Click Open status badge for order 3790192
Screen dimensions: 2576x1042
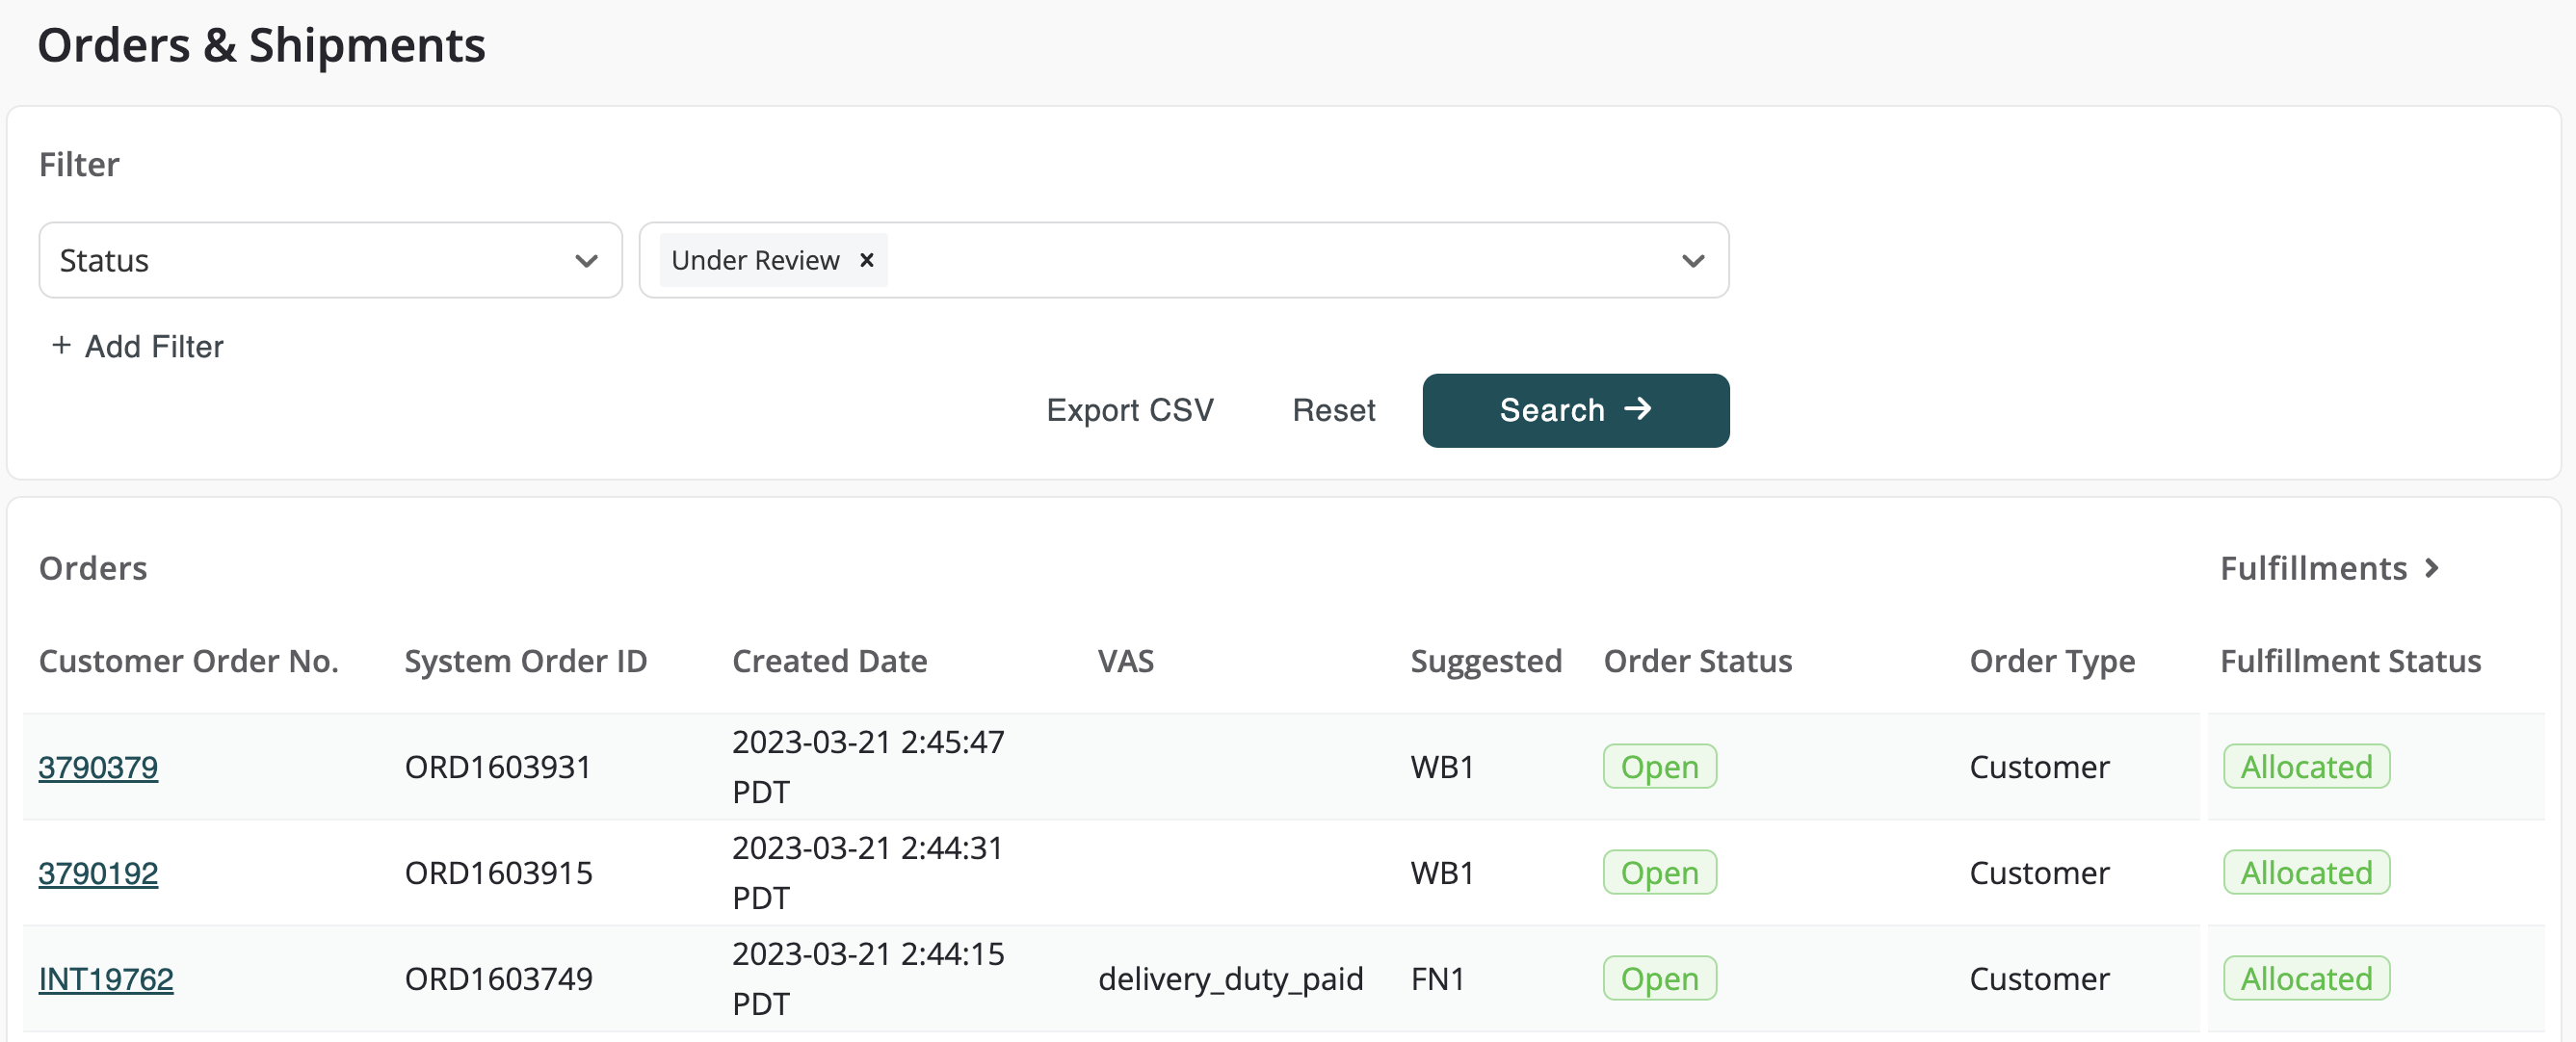1659,873
